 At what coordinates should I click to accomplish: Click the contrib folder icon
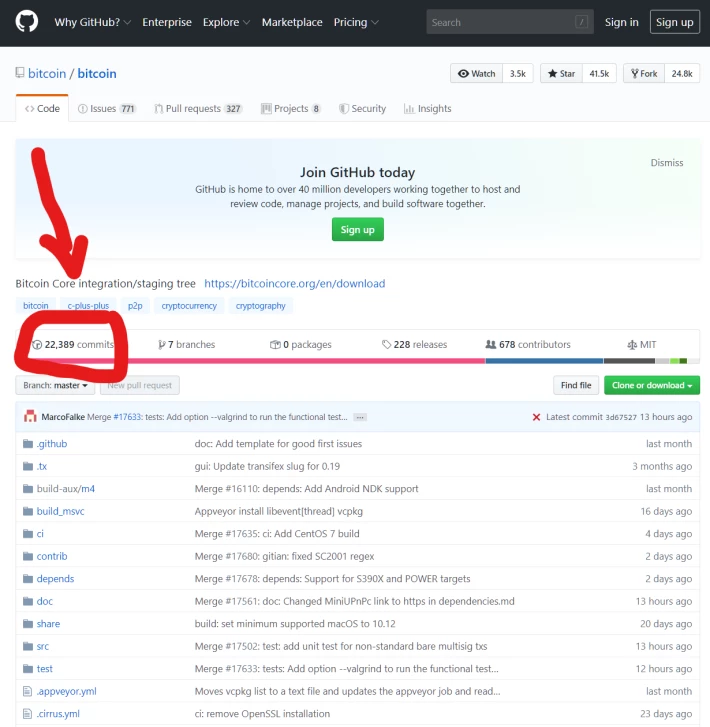point(28,556)
